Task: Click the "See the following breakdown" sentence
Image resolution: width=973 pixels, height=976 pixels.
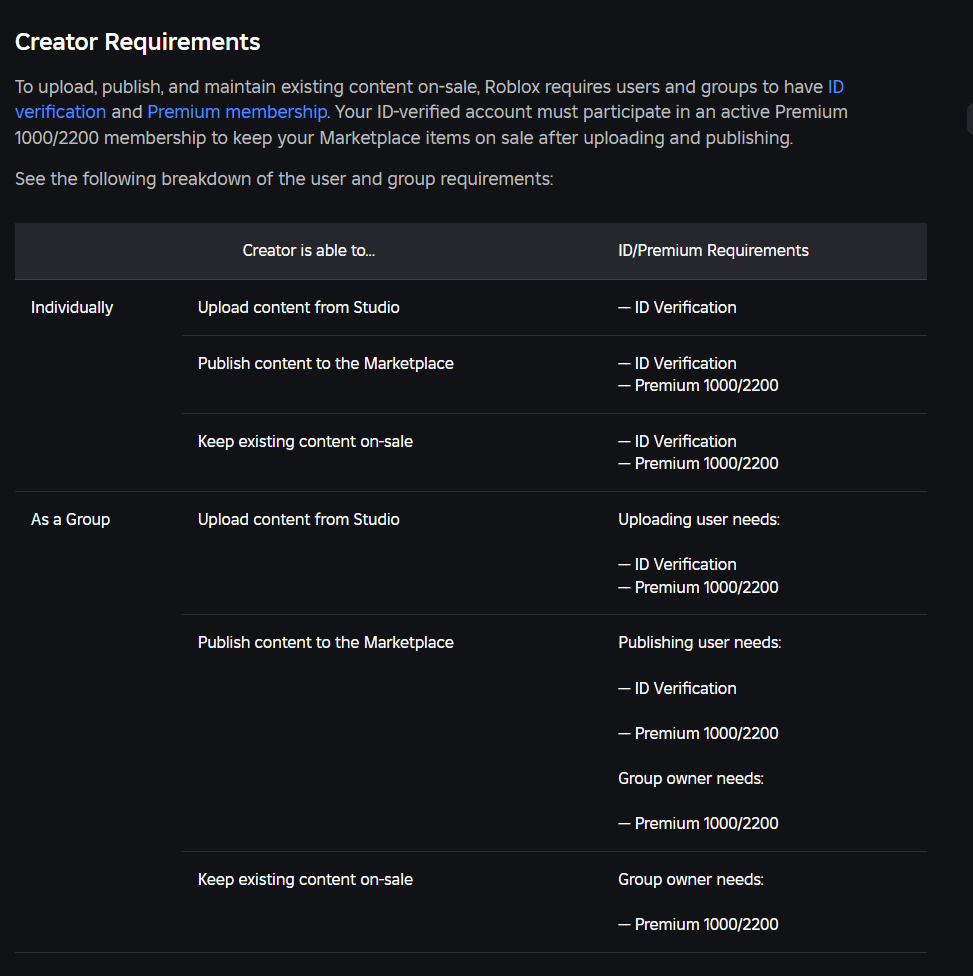Action: (284, 180)
